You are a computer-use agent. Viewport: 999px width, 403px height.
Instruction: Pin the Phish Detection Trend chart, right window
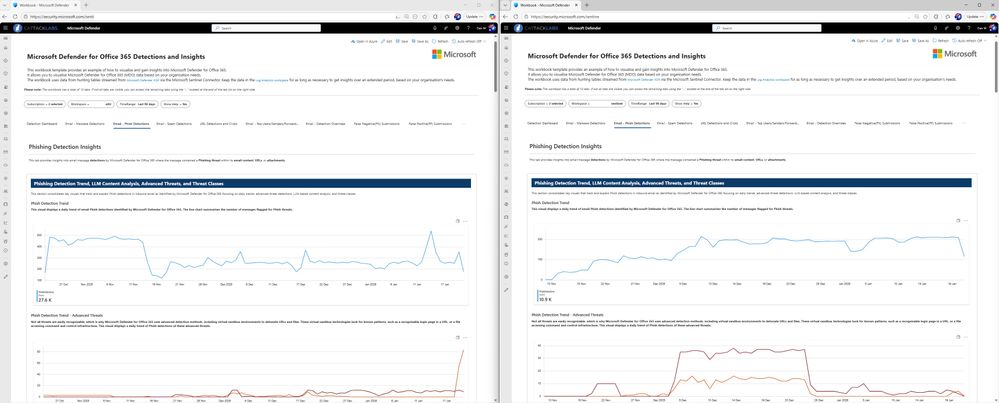click(958, 221)
